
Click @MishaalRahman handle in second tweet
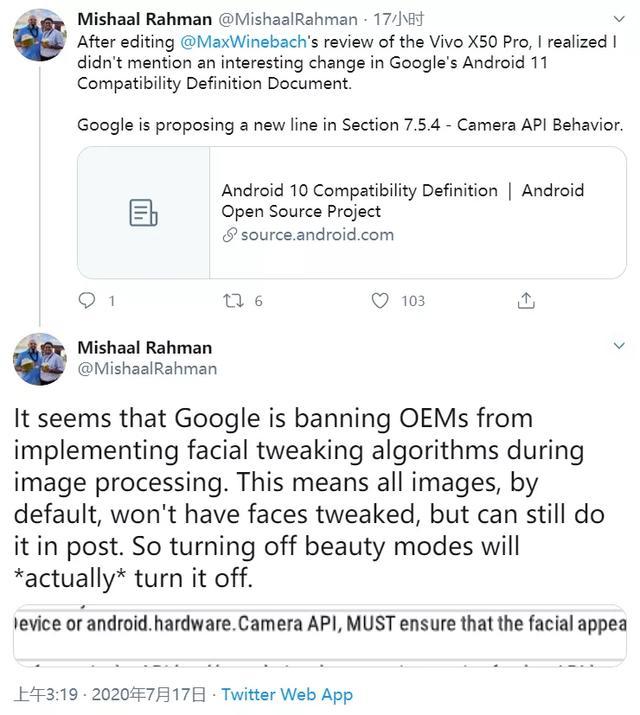[147, 368]
